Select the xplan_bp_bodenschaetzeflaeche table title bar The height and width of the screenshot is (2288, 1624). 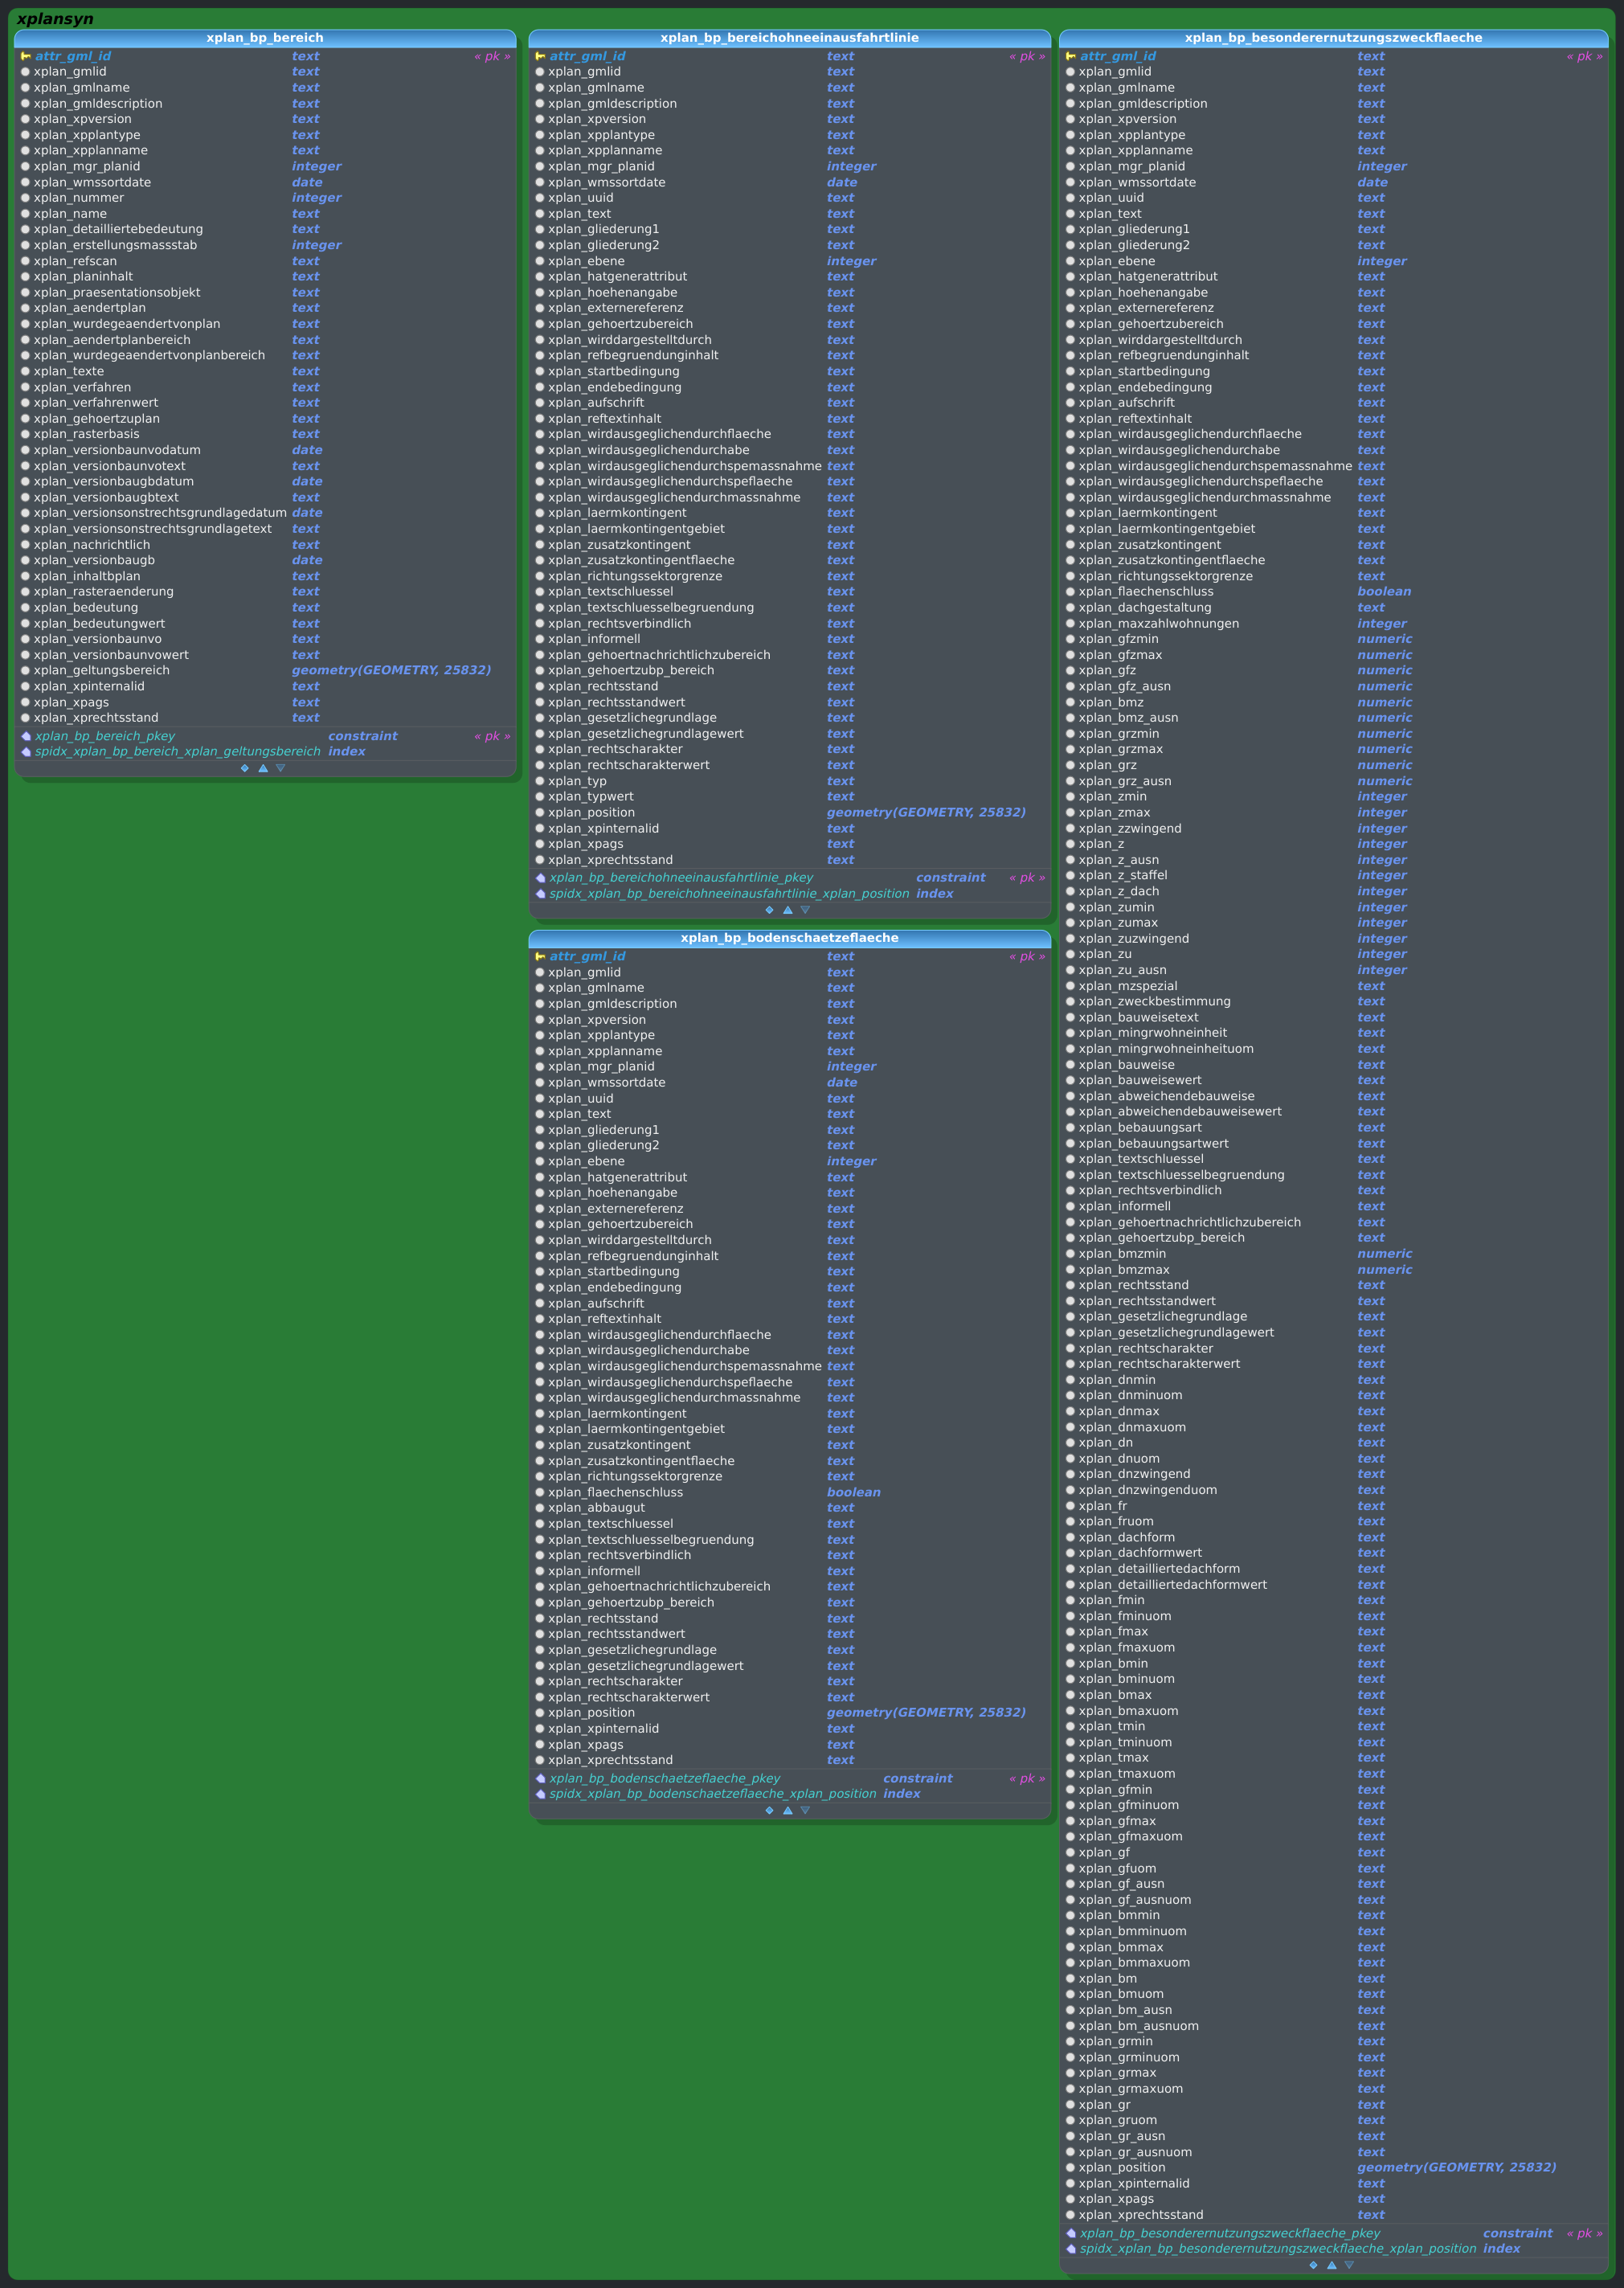[x=790, y=938]
